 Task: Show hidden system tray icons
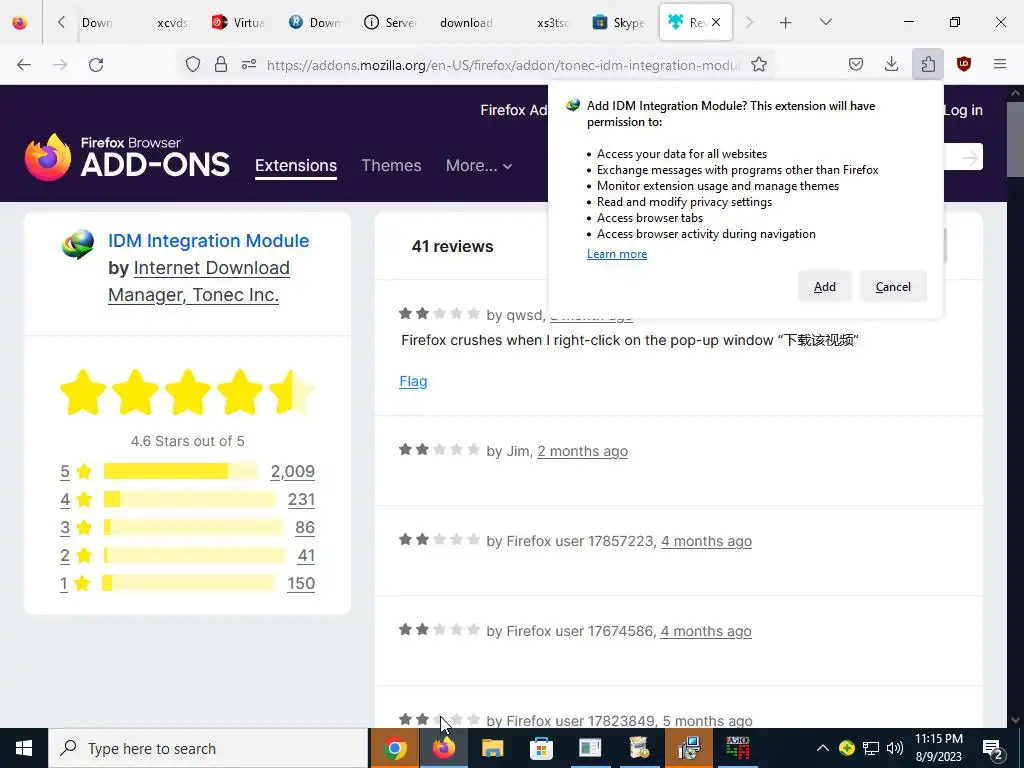[x=823, y=748]
